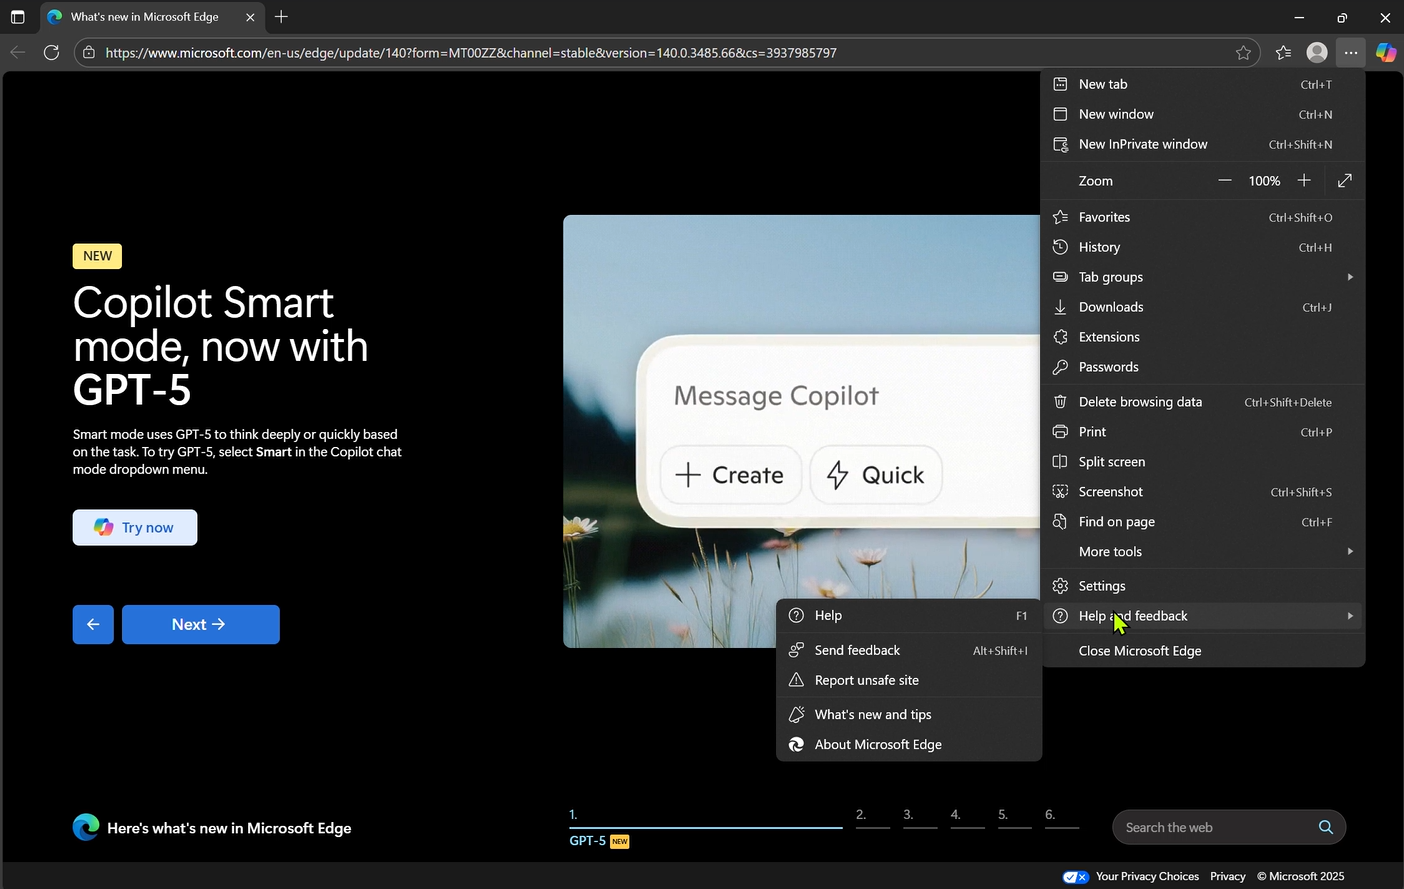The width and height of the screenshot is (1404, 889).
Task: Click the address bar URL
Action: [x=470, y=53]
